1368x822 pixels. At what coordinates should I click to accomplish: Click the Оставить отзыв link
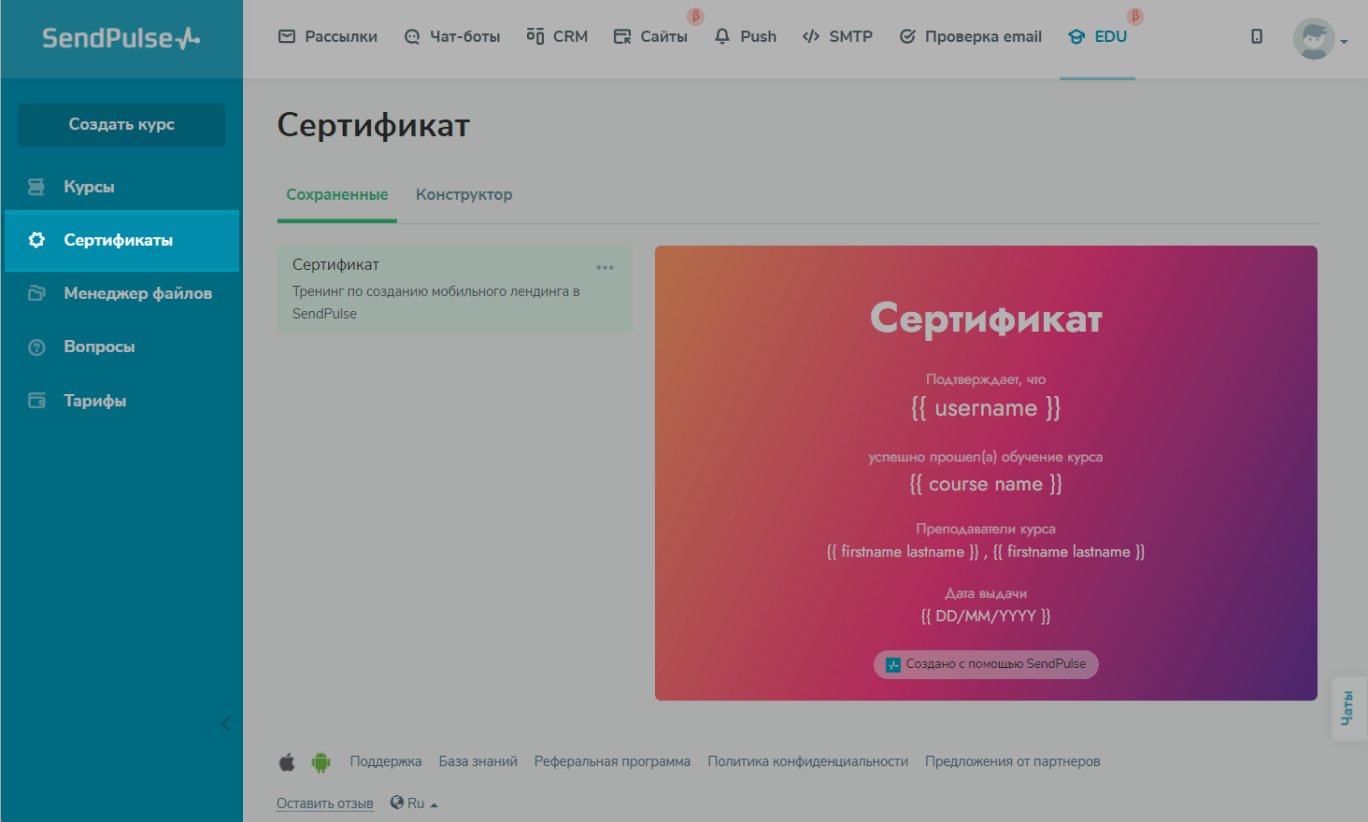[x=325, y=803]
